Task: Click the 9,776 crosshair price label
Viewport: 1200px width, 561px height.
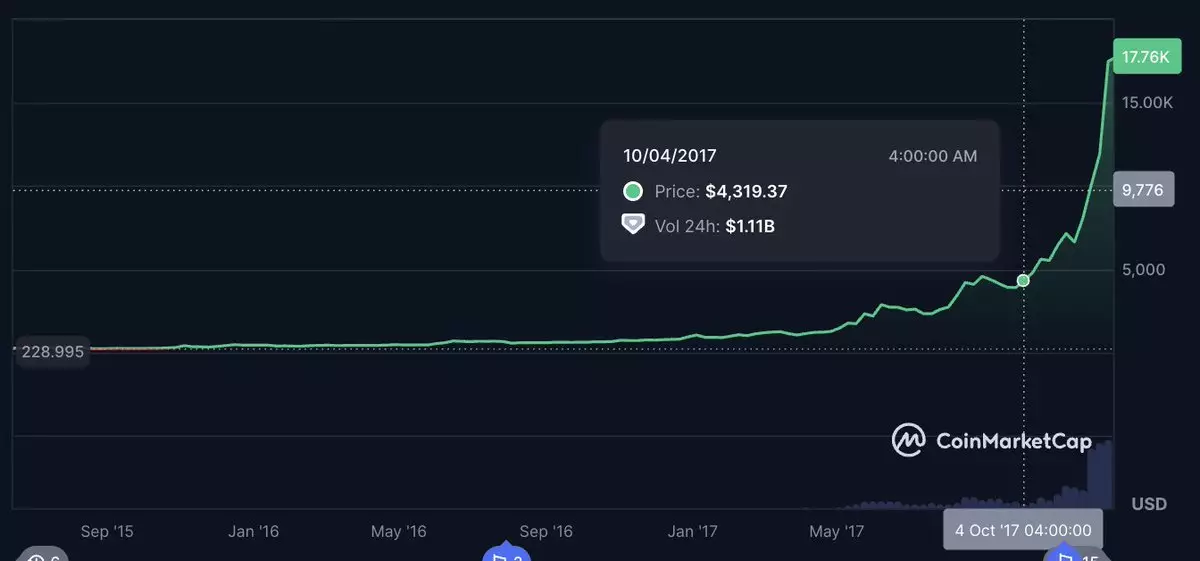Action: (x=1142, y=190)
